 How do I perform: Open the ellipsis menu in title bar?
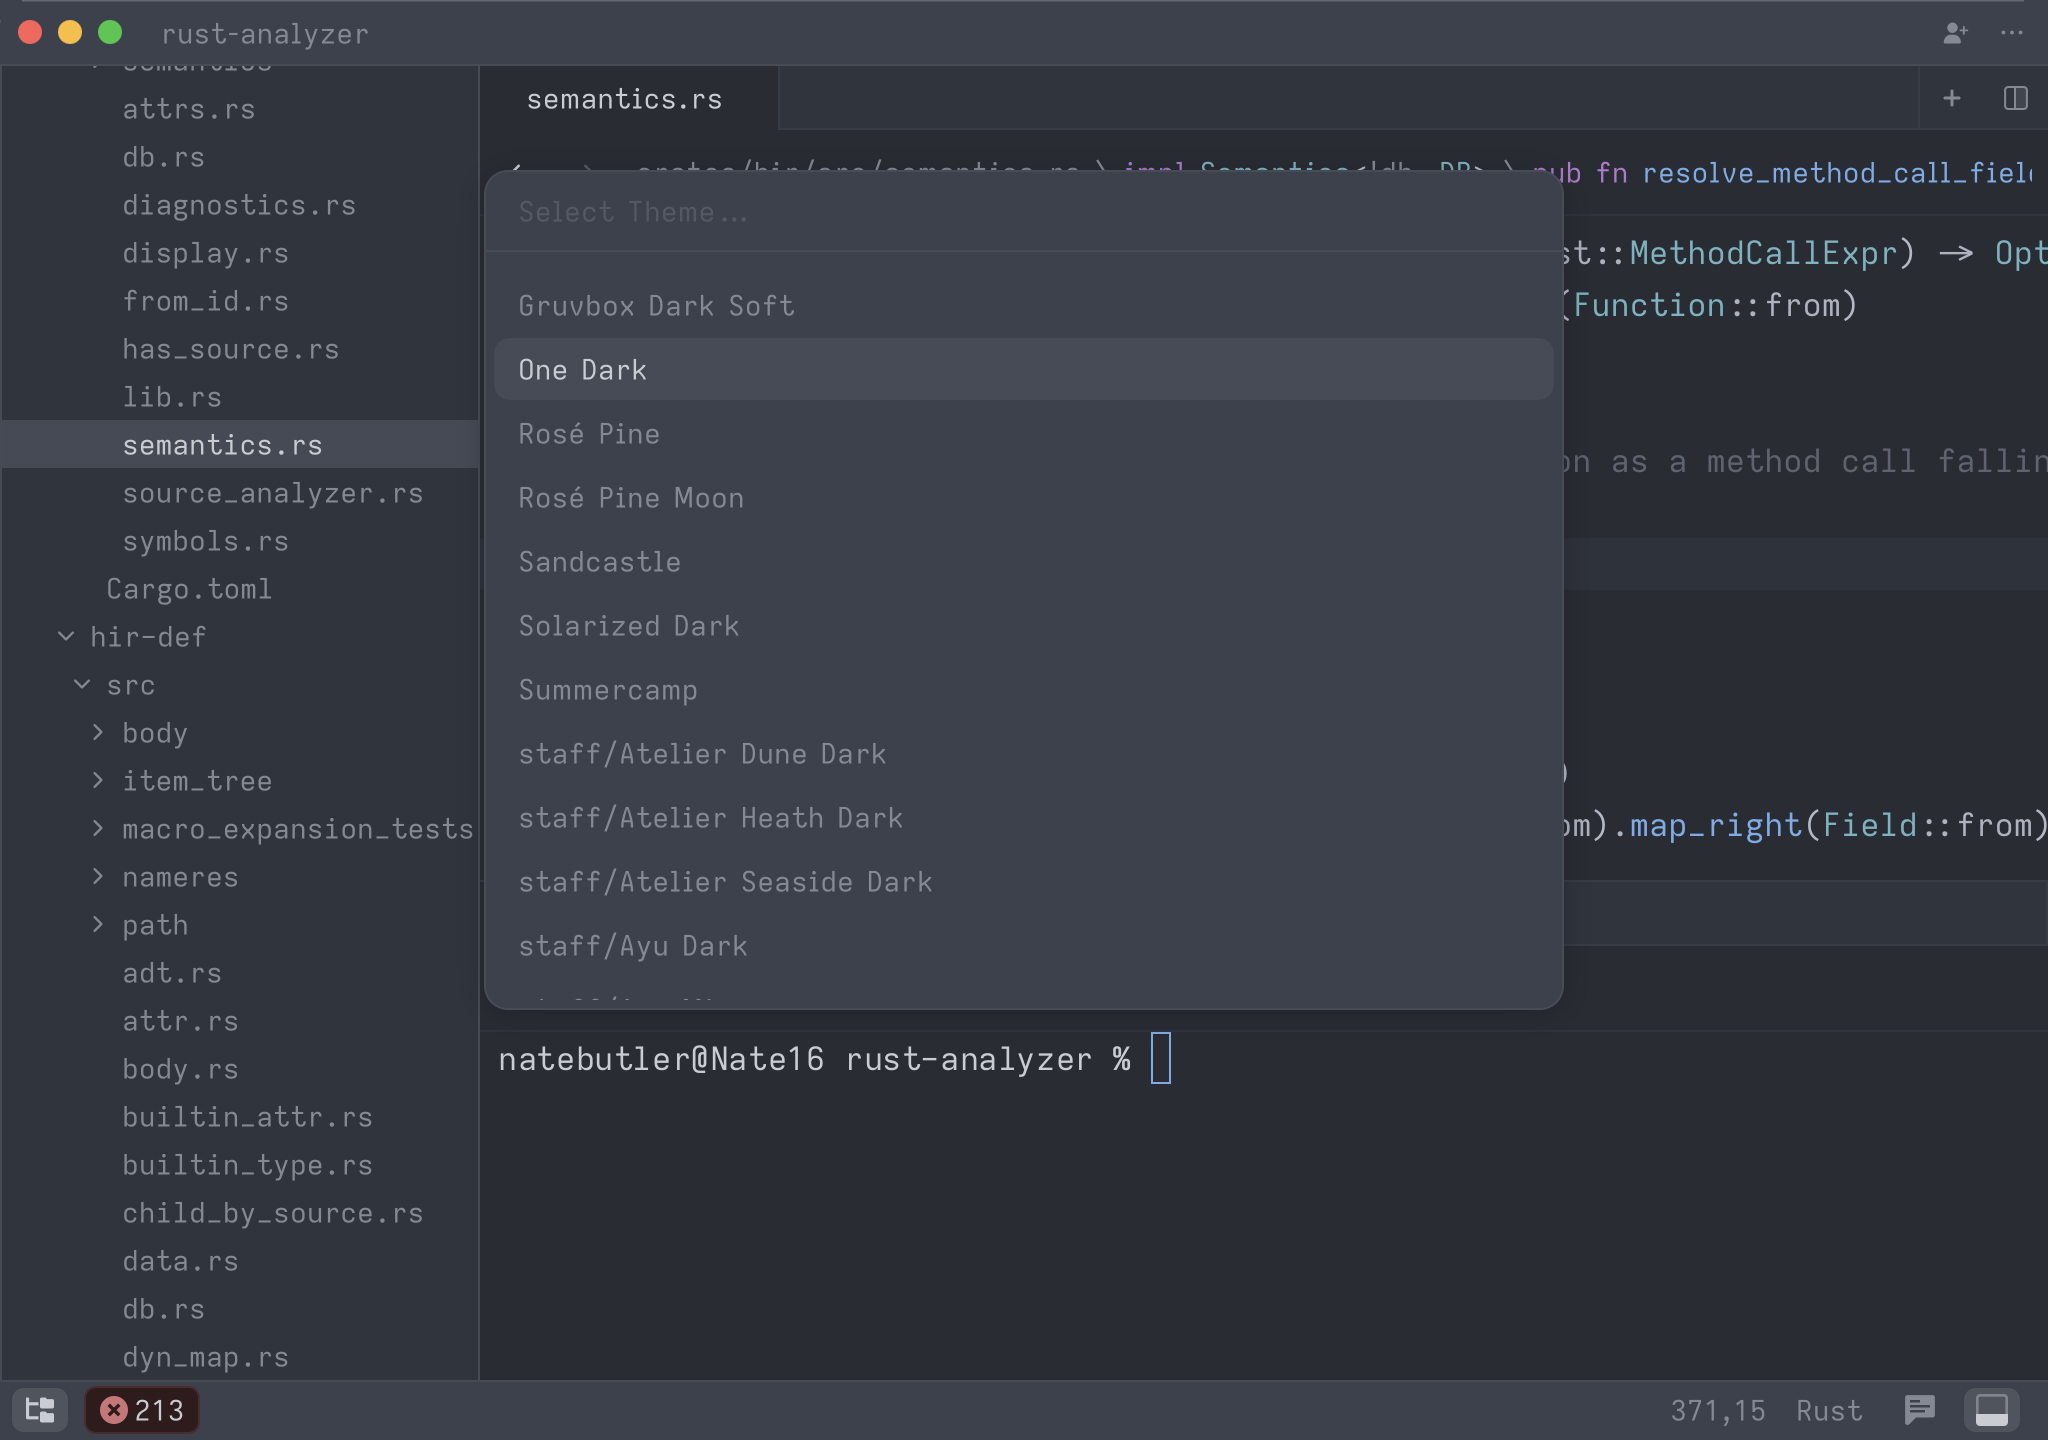point(2012,33)
